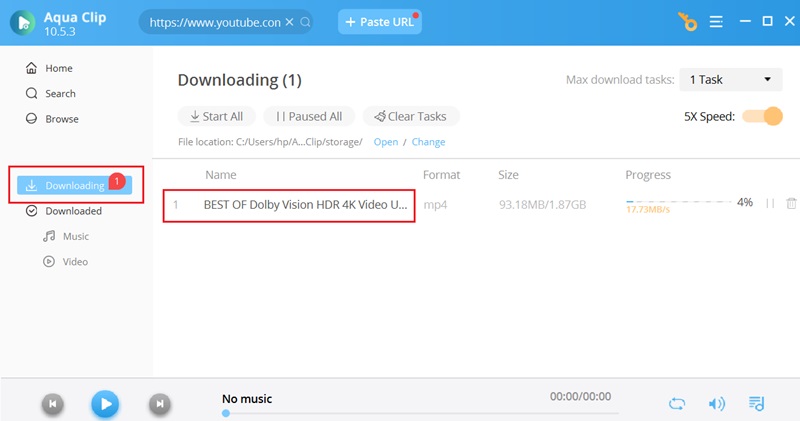The height and width of the screenshot is (421, 800).
Task: Click the Aqua Clip logo icon
Action: 22,23
